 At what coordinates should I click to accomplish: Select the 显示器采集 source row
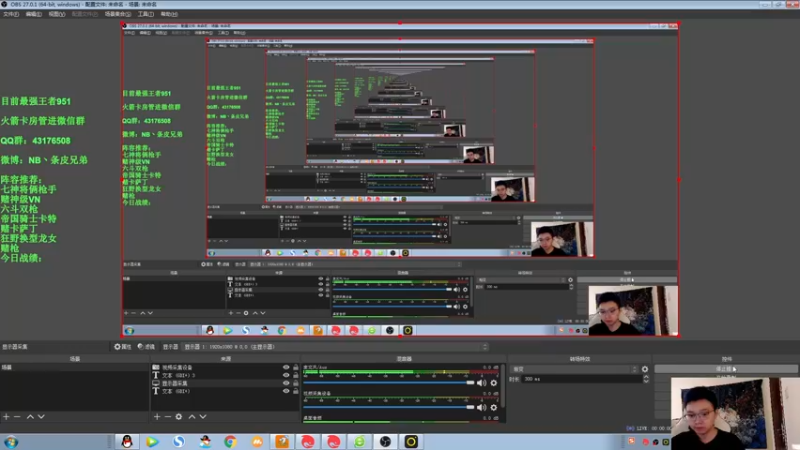click(x=226, y=383)
